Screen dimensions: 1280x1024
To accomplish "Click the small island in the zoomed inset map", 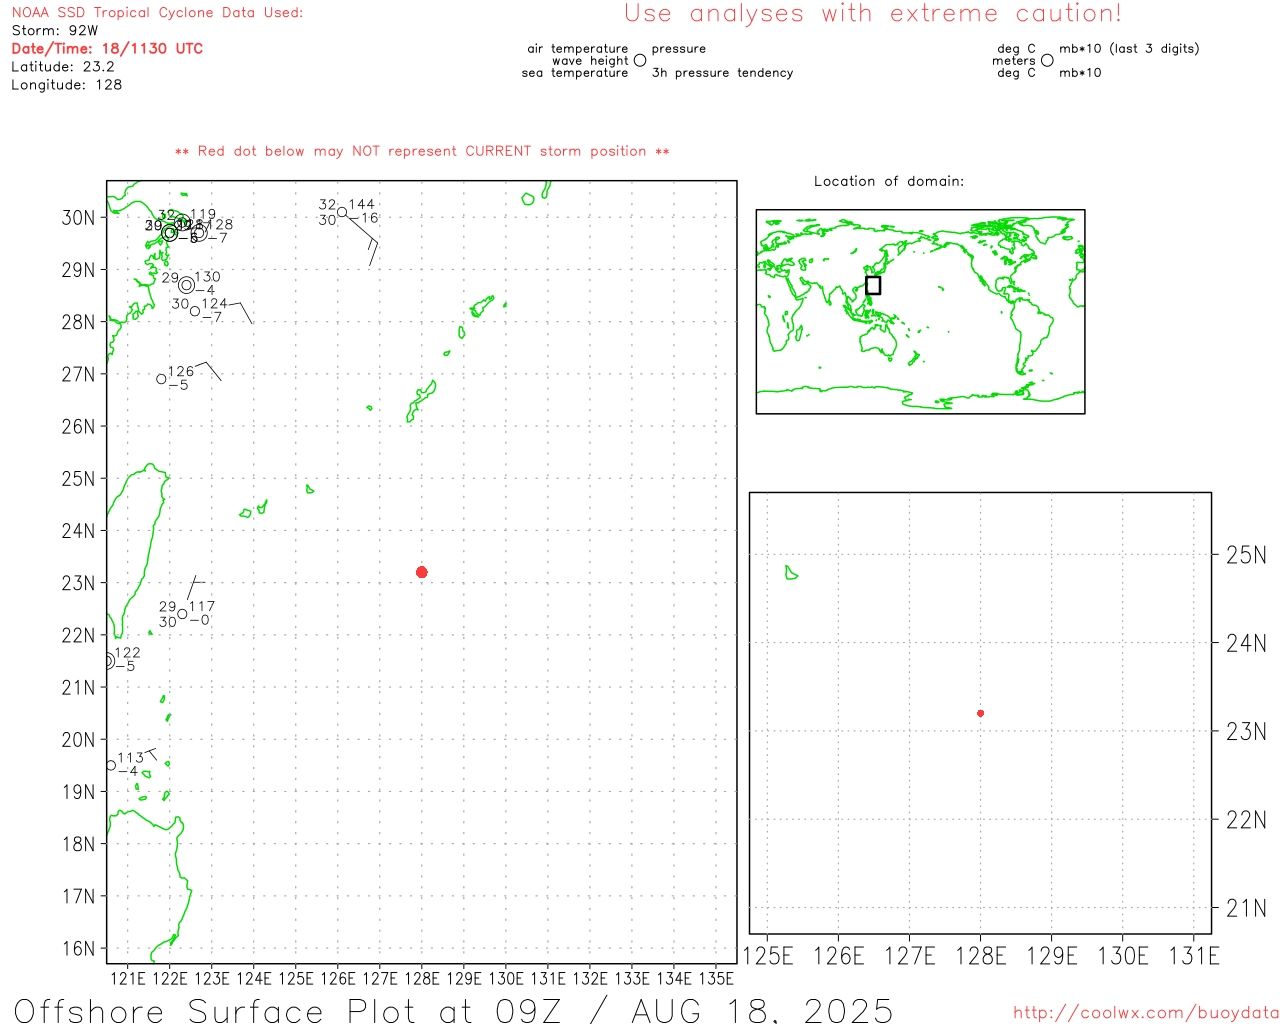I will [791, 573].
